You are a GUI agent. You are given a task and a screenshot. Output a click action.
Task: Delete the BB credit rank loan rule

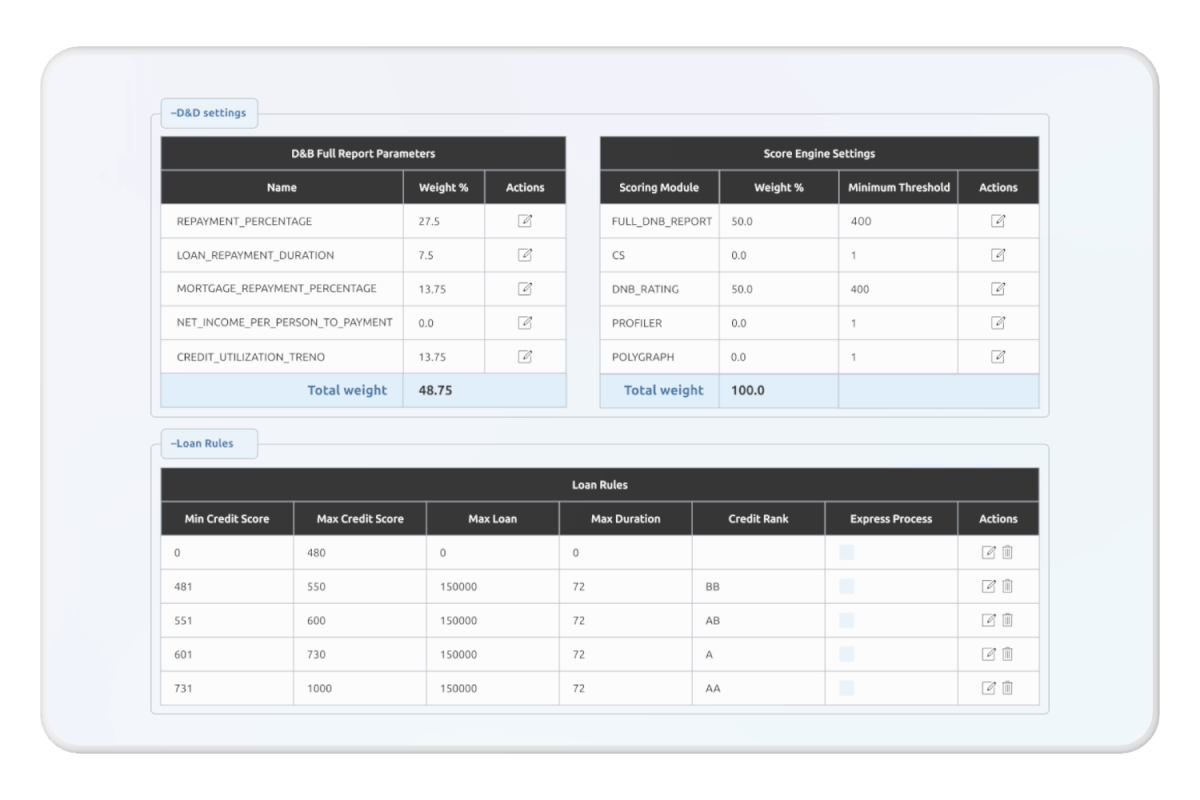(x=1008, y=586)
